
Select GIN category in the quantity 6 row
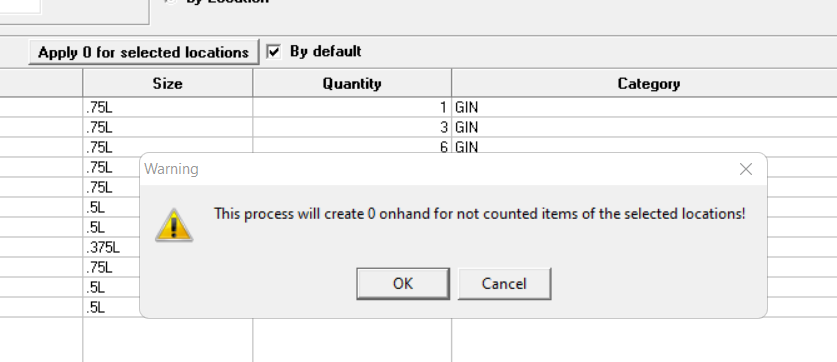(x=644, y=146)
